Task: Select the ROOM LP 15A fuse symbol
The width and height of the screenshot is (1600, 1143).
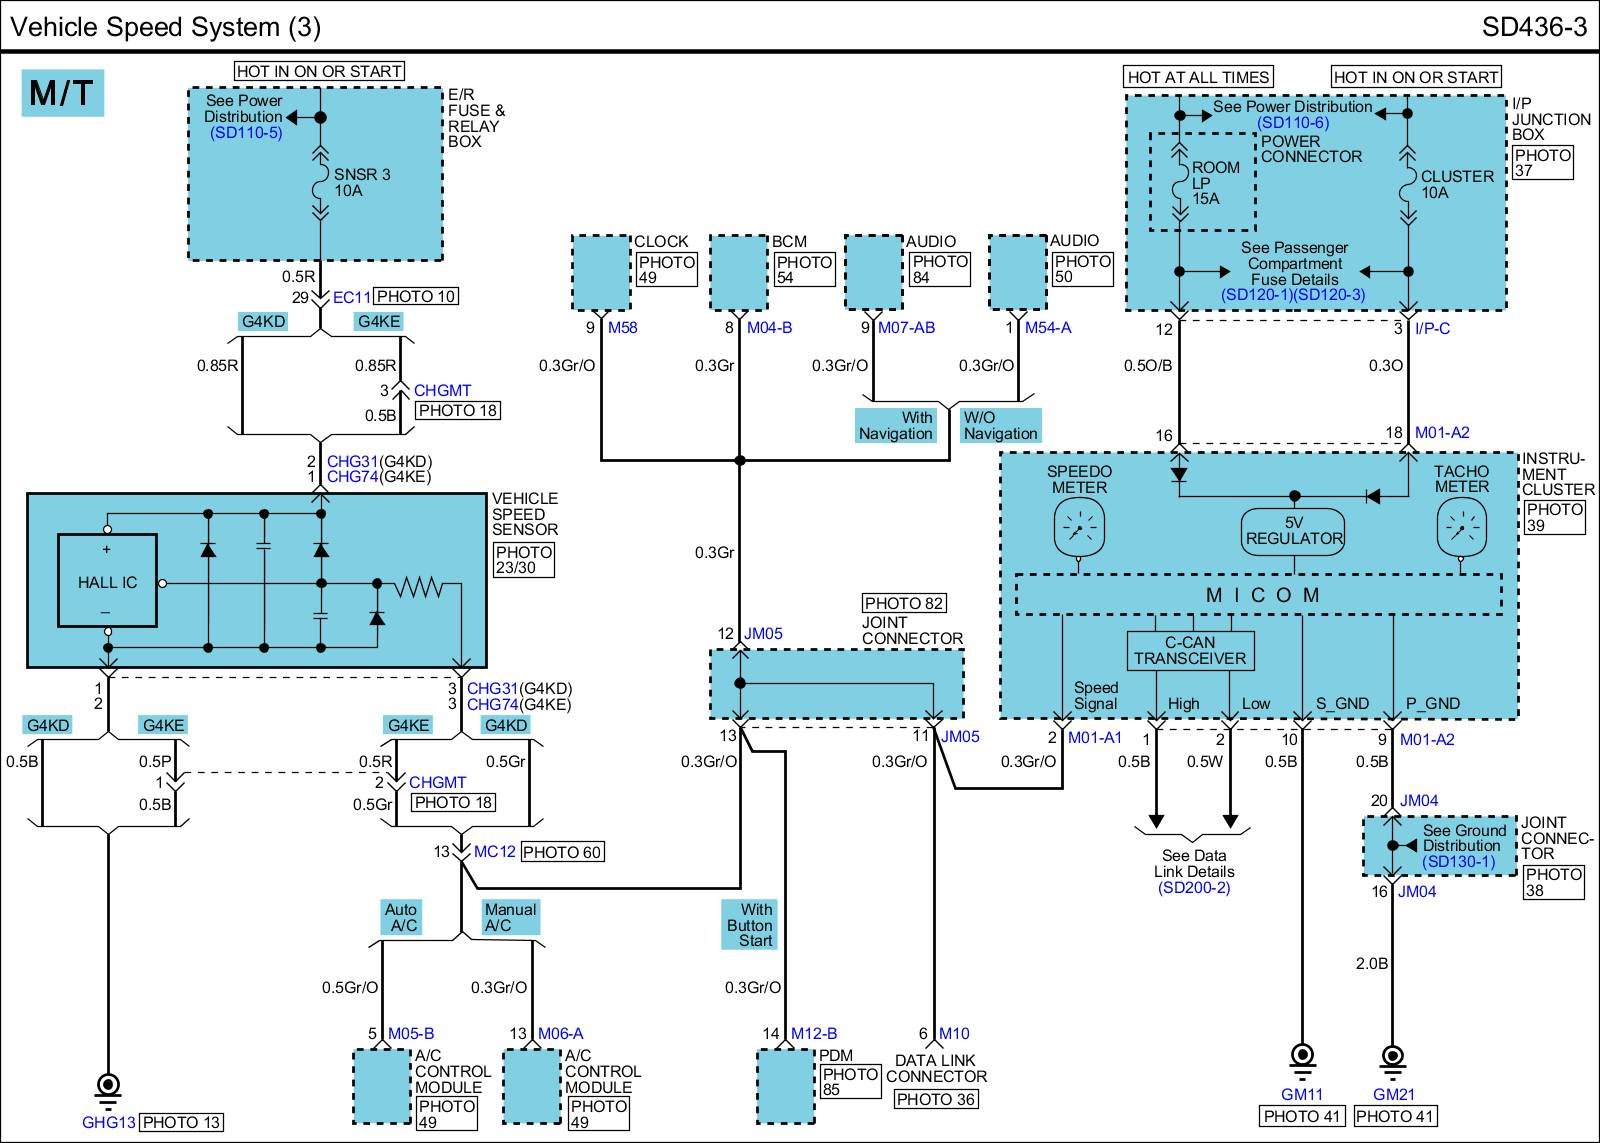Action: (1179, 183)
